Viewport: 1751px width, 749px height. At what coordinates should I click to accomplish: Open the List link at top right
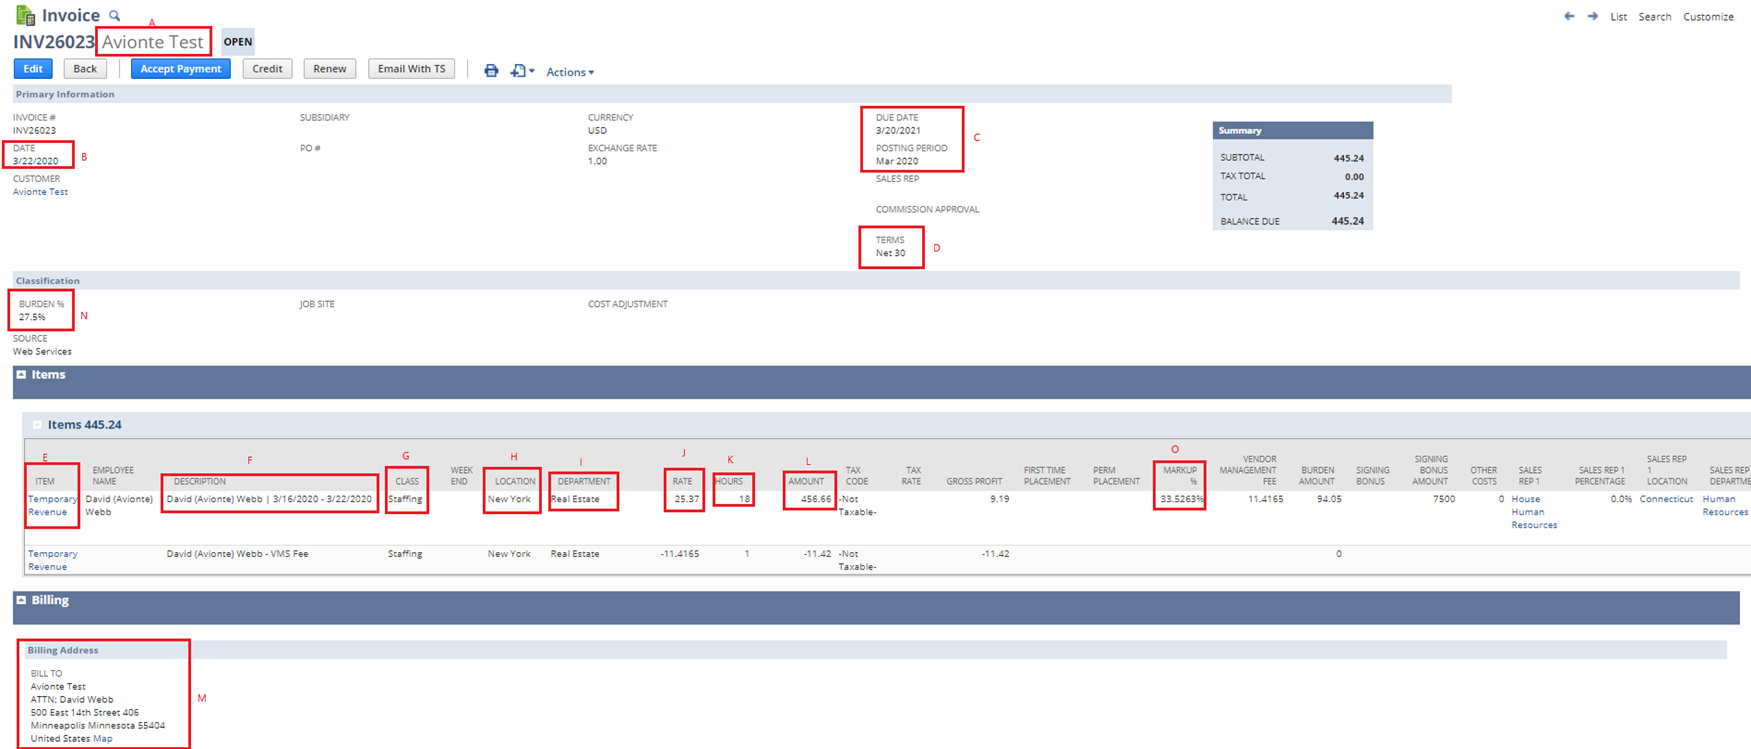click(x=1619, y=17)
